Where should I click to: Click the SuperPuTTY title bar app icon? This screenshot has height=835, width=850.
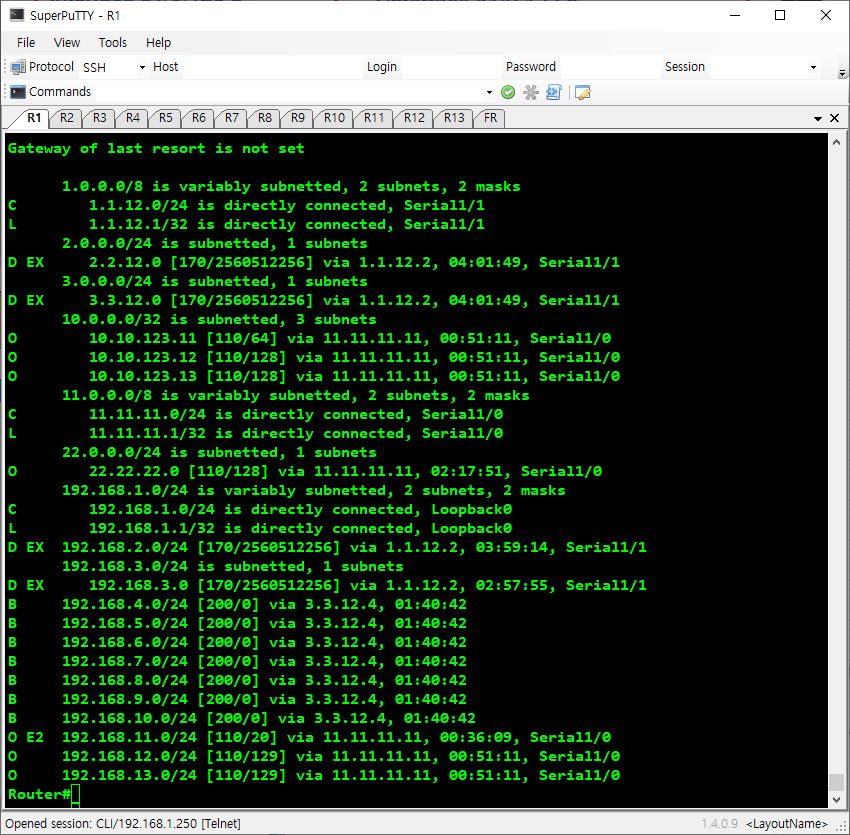[16, 15]
